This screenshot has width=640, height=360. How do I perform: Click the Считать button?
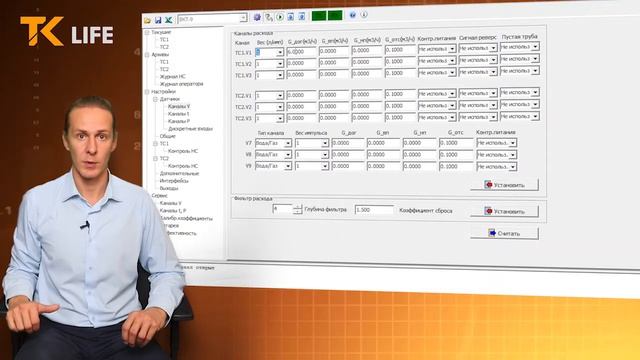coord(504,233)
